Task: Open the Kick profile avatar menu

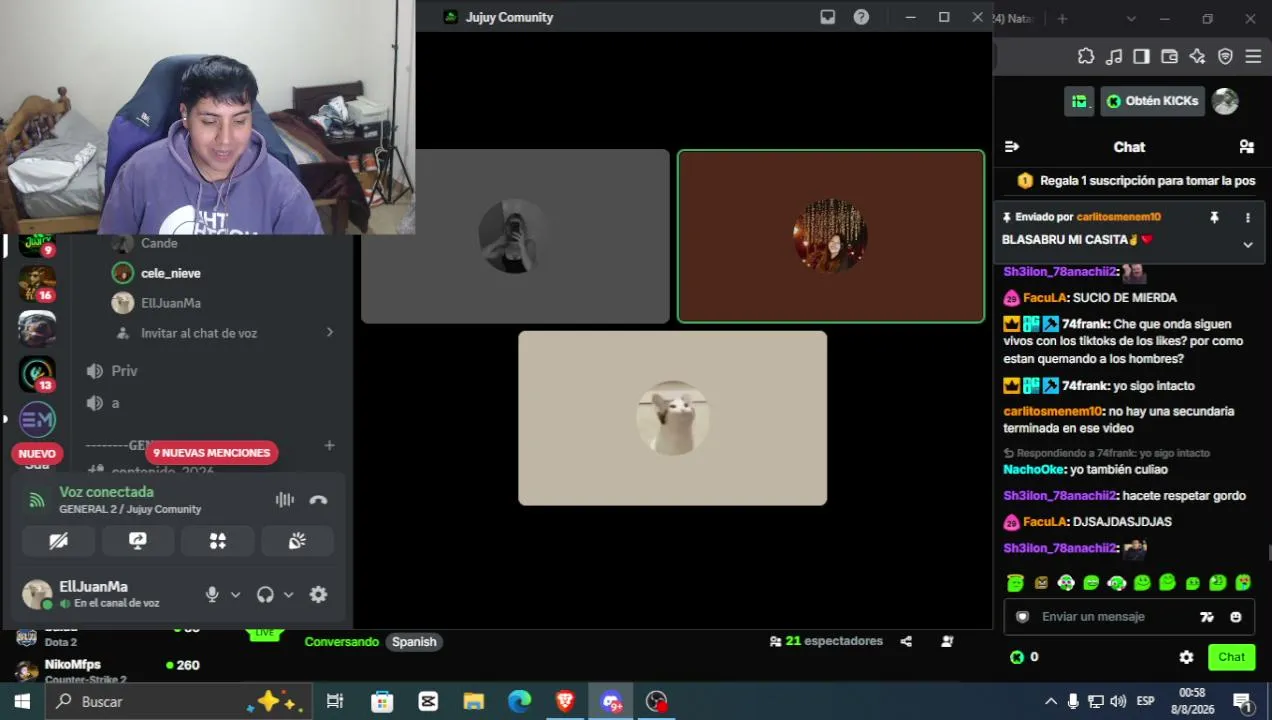Action: (x=1225, y=101)
